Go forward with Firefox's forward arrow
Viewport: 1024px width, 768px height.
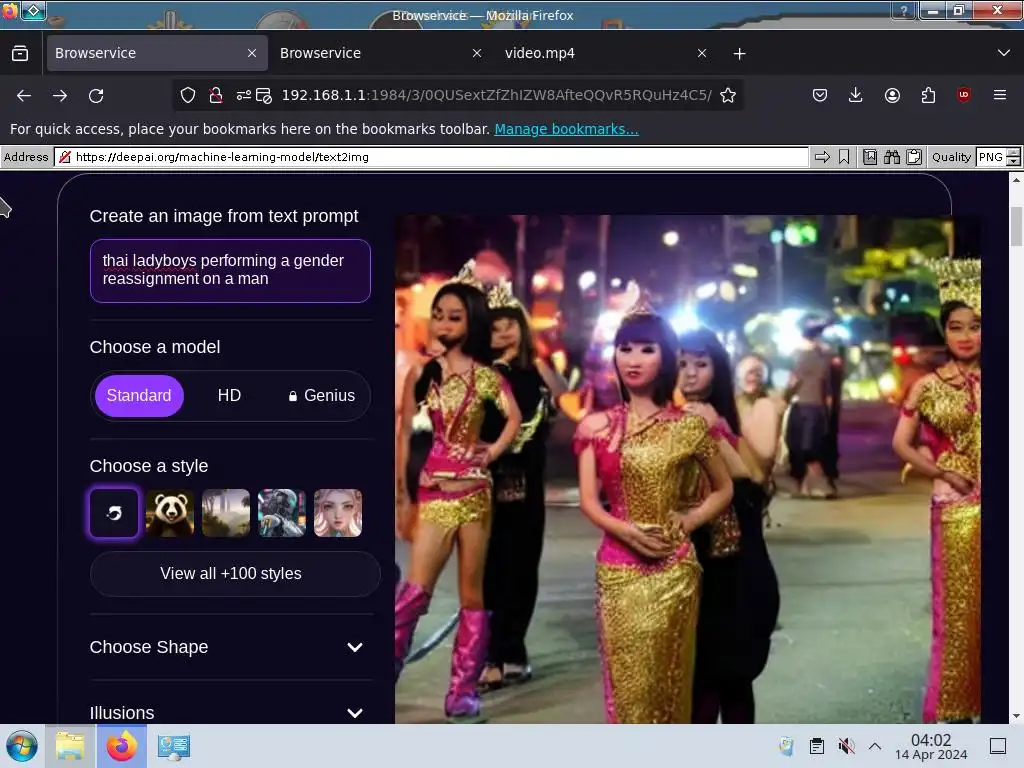click(60, 95)
